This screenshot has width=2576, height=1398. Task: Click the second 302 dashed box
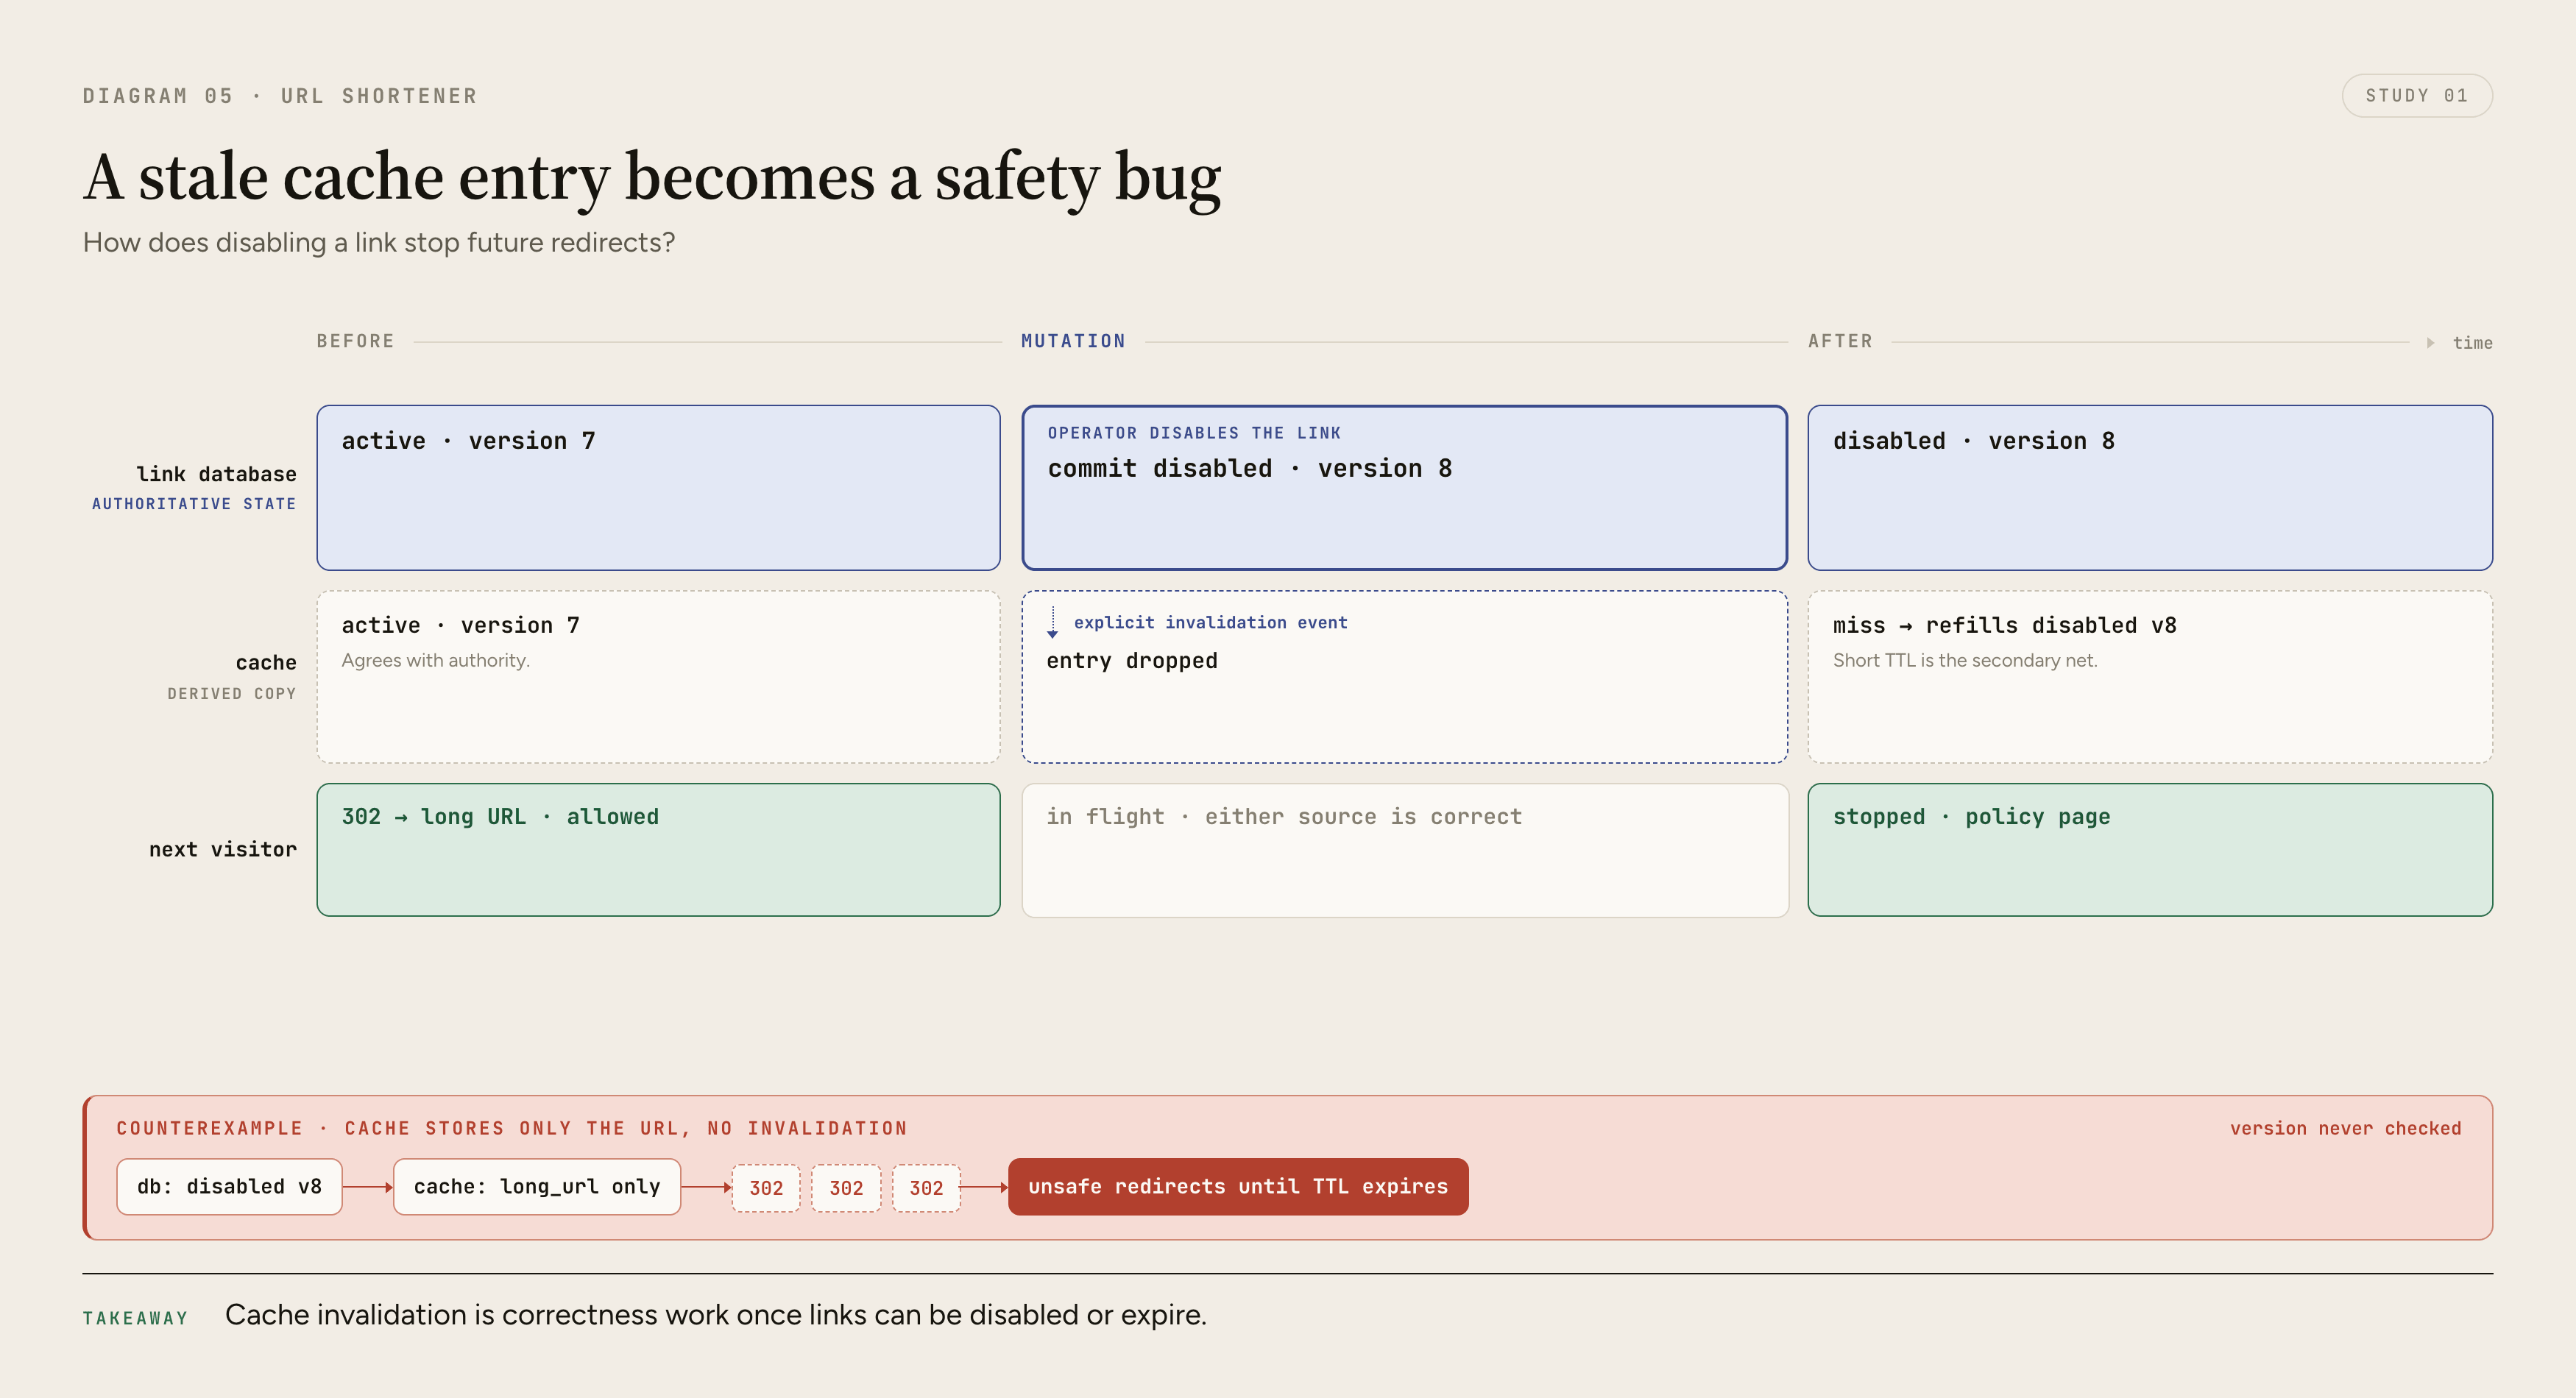coord(846,1188)
